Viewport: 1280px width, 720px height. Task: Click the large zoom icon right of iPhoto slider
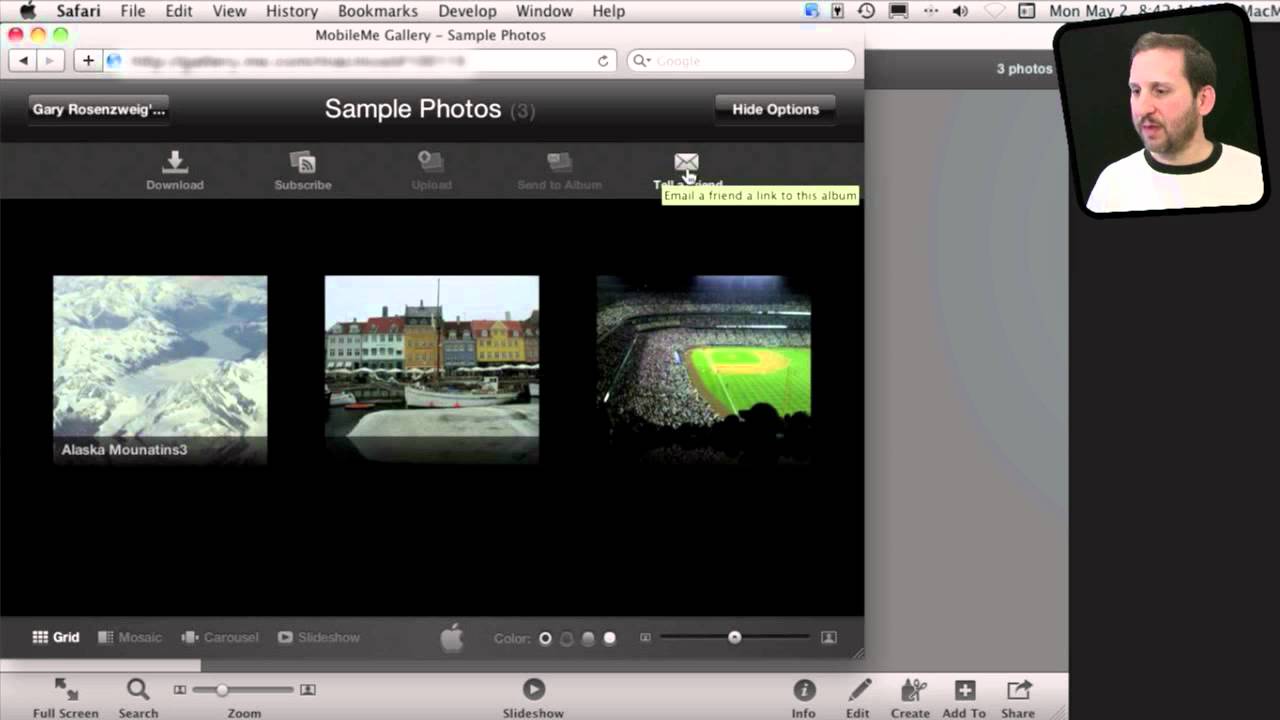pyautogui.click(x=308, y=690)
